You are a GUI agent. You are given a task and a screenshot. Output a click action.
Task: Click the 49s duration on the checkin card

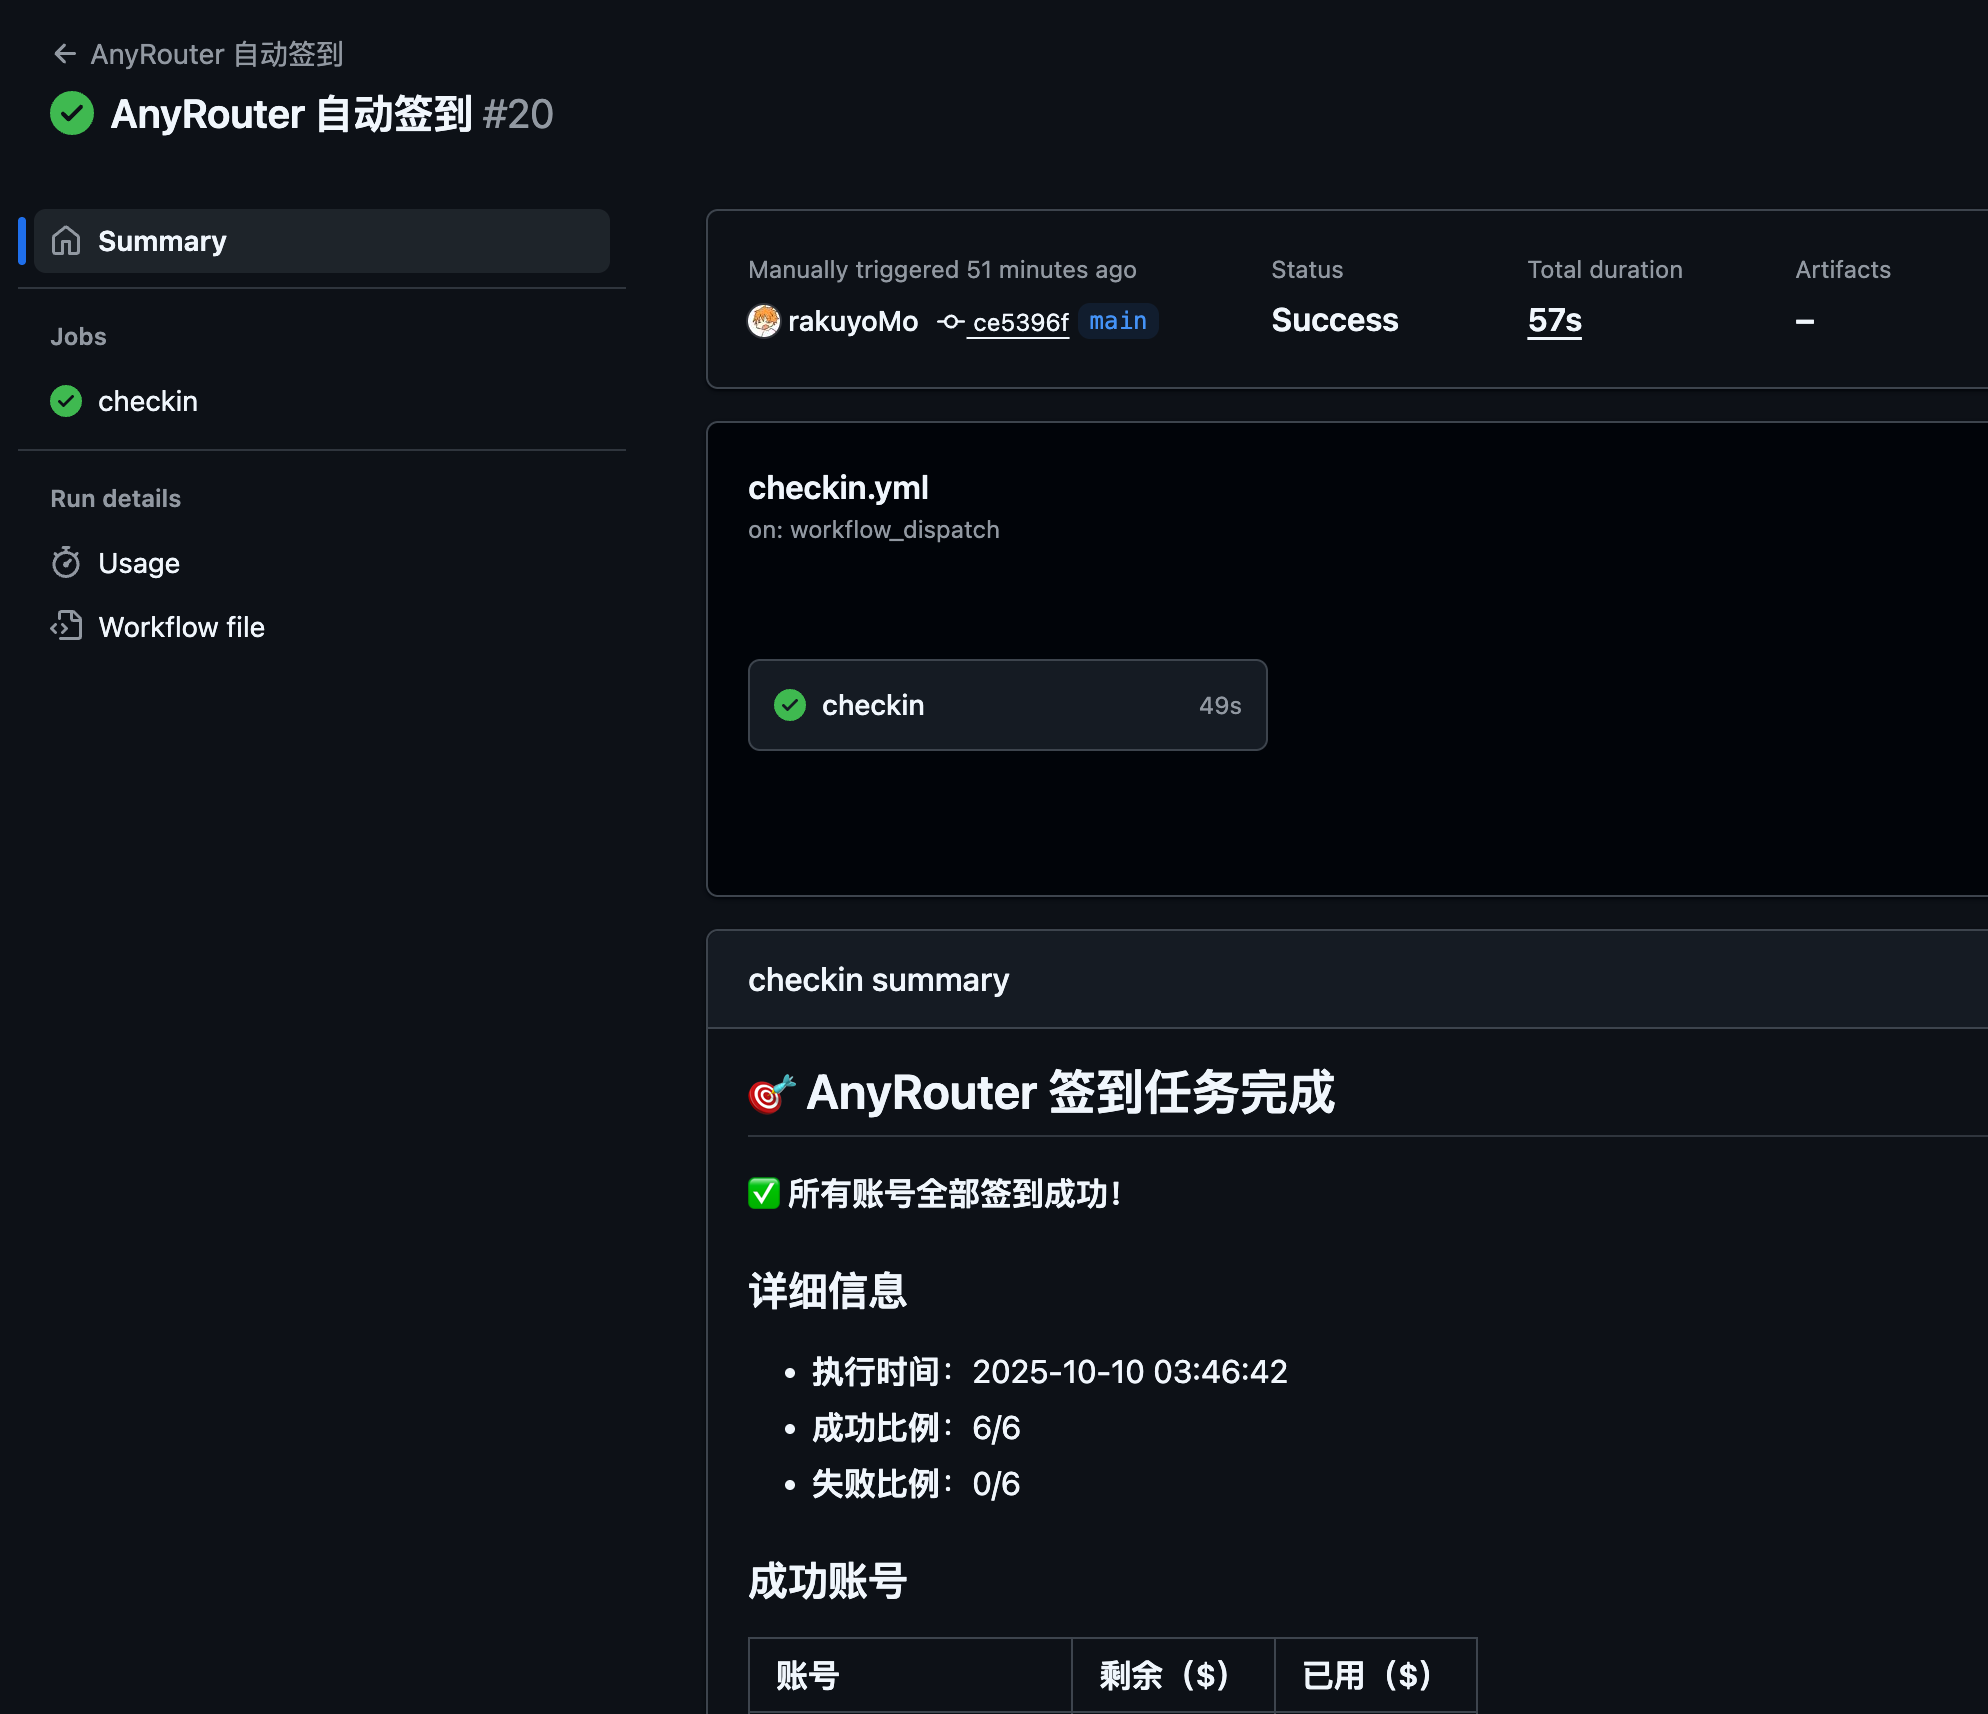tap(1220, 705)
